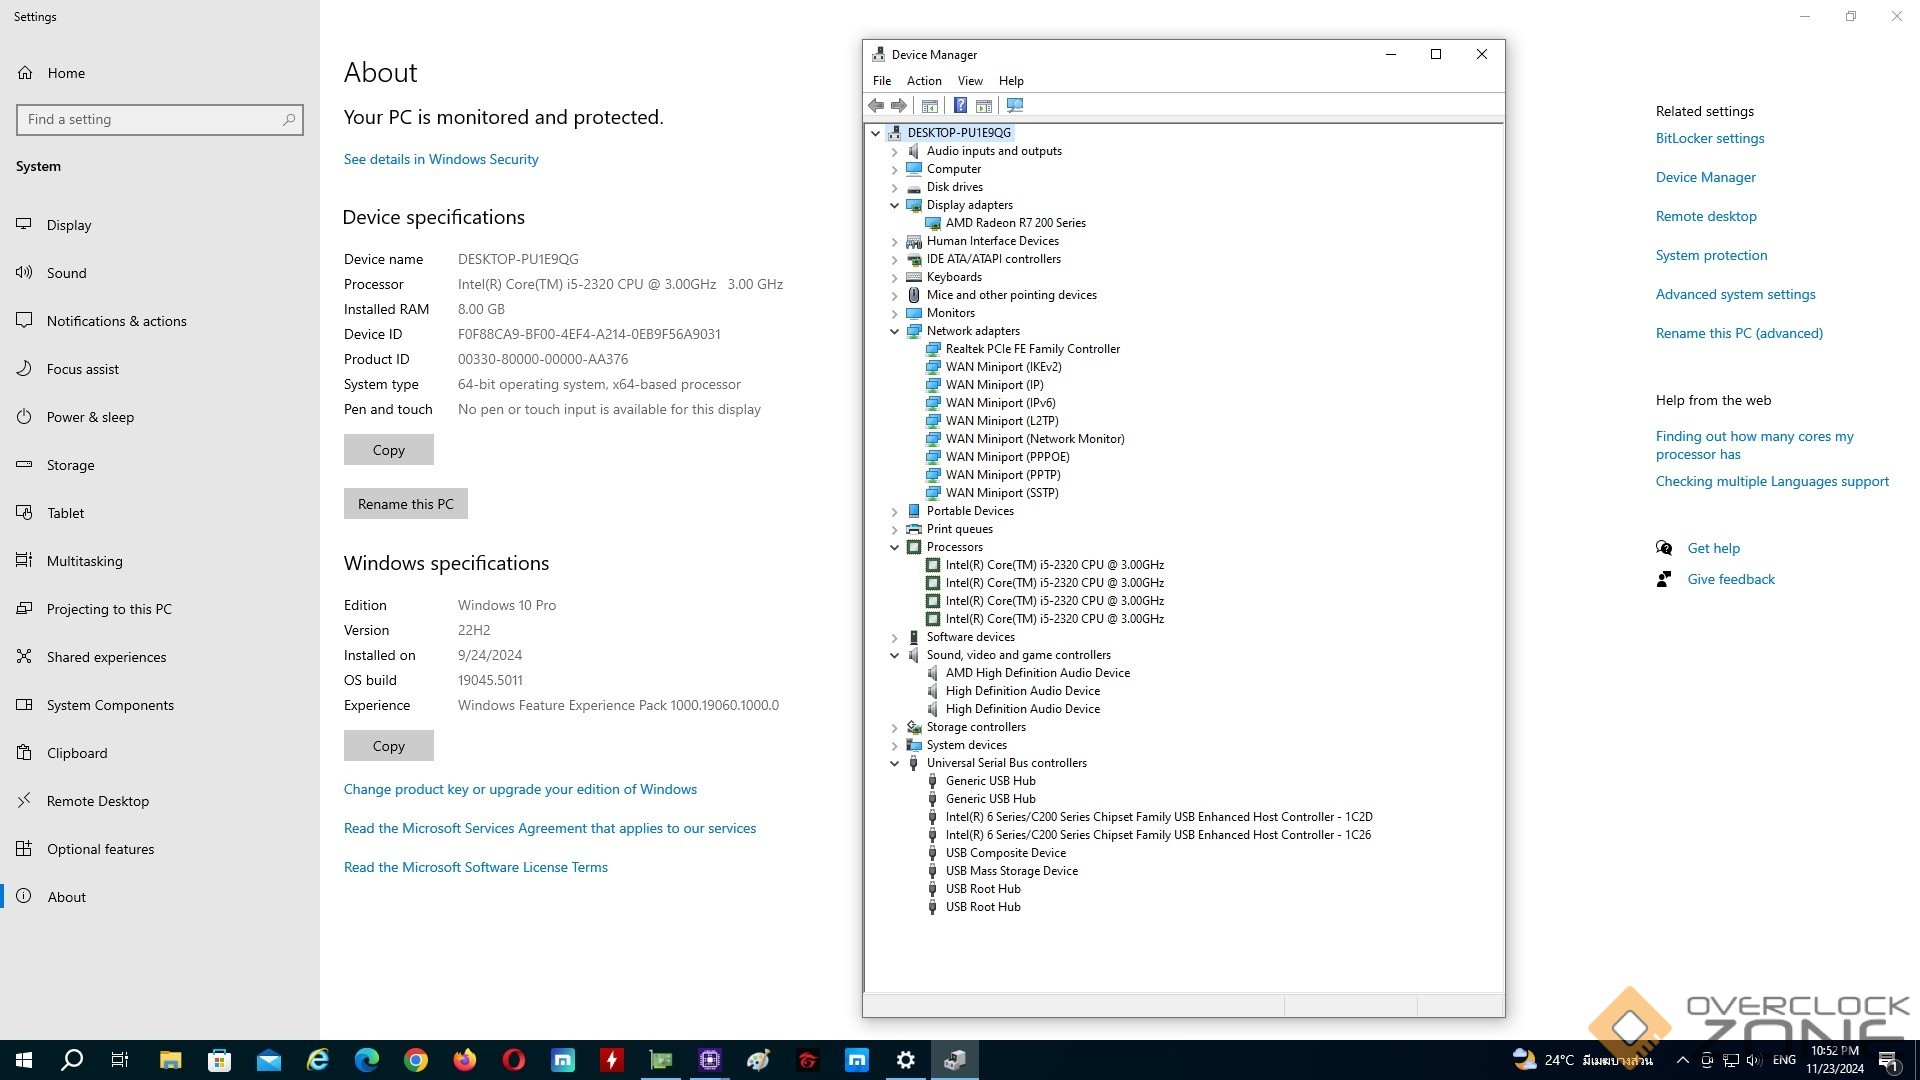Collapse the Processors node
Image resolution: width=1920 pixels, height=1080 pixels.
[x=895, y=547]
